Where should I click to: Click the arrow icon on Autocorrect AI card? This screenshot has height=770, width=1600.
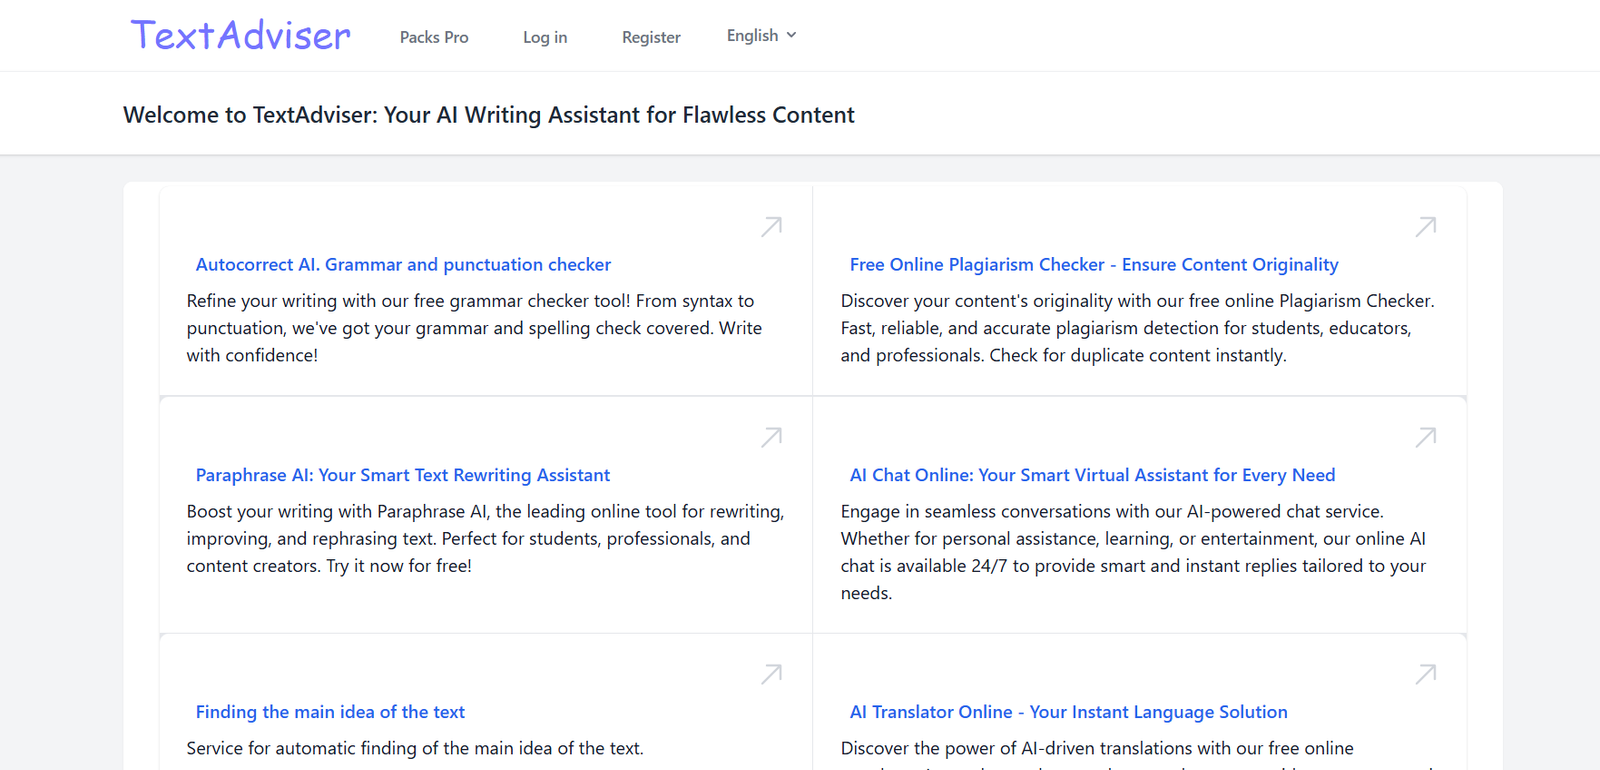tap(771, 227)
